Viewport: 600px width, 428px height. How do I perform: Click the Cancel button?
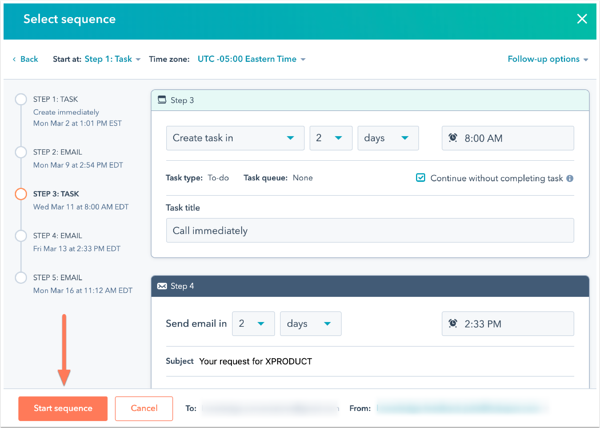144,408
